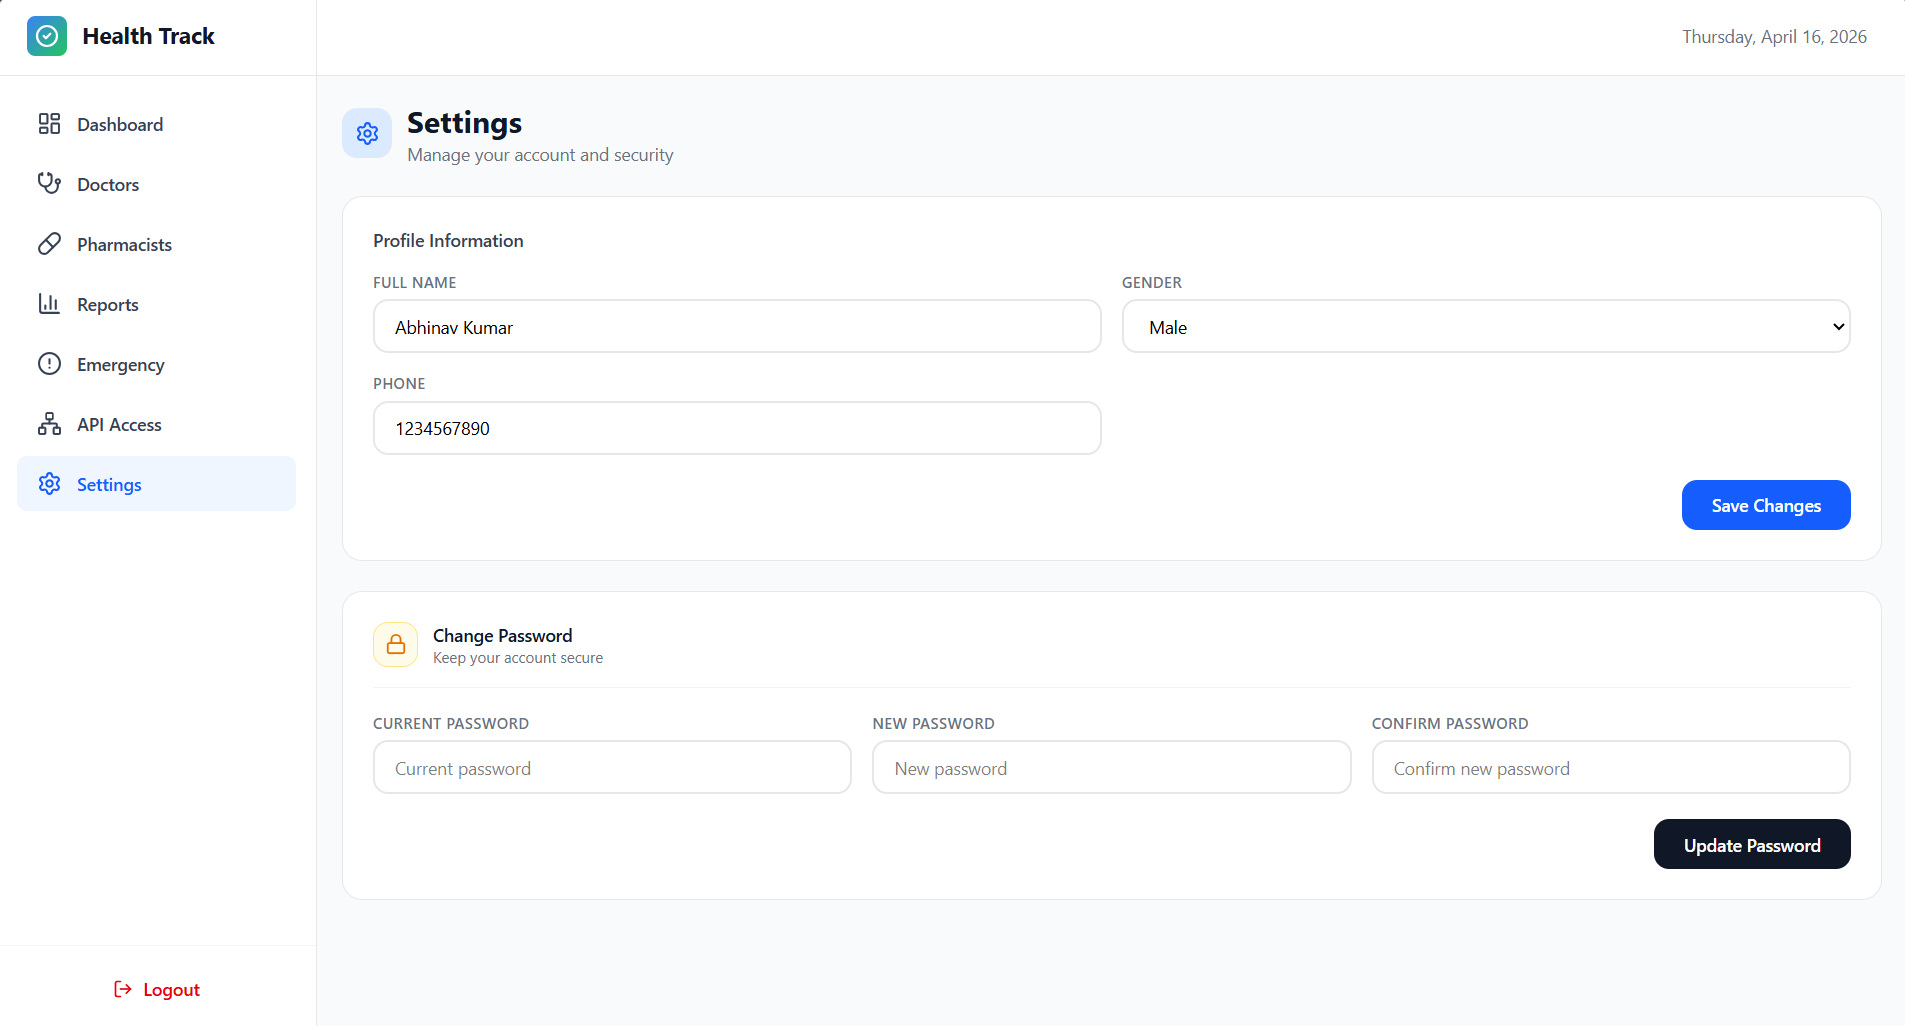The height and width of the screenshot is (1026, 1905).
Task: Click the Logout link
Action: coord(156,988)
